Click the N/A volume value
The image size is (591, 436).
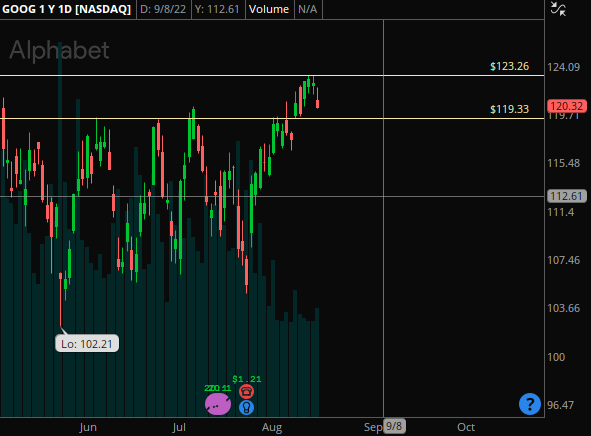(308, 9)
